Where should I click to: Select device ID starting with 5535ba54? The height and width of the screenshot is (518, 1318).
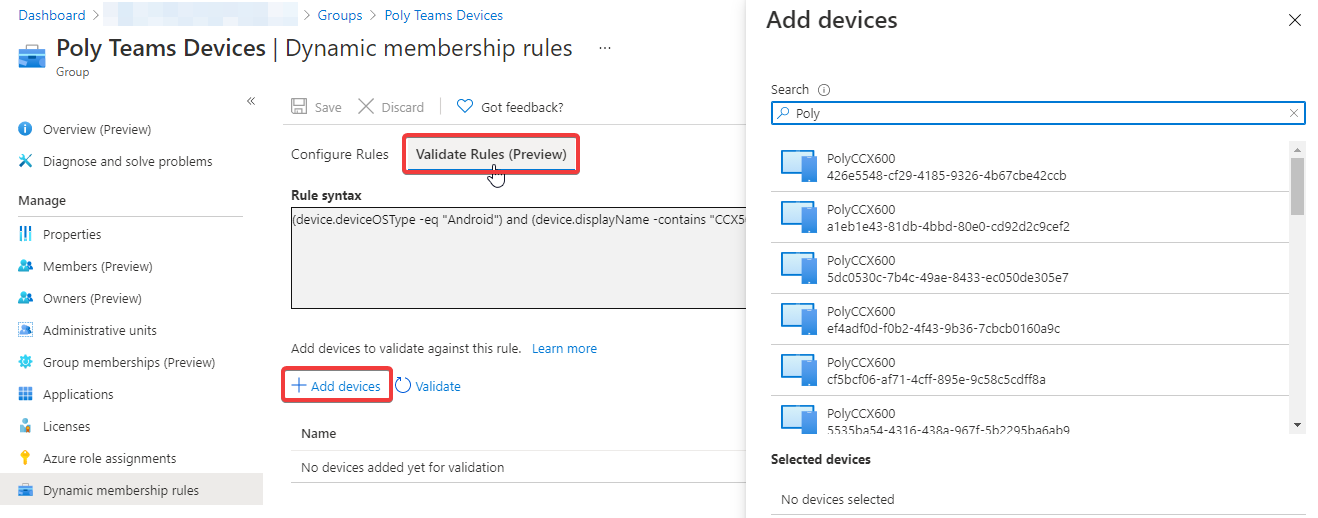(948, 430)
